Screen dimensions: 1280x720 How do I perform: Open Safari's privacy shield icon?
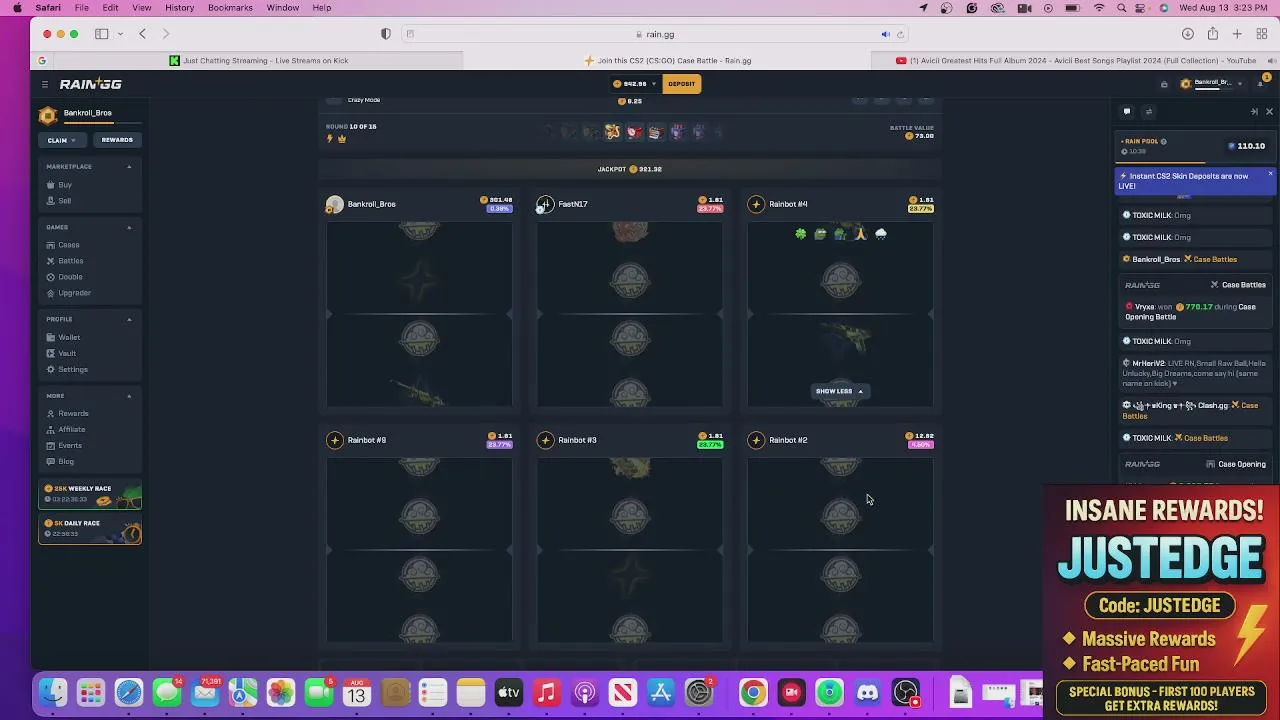tap(386, 34)
